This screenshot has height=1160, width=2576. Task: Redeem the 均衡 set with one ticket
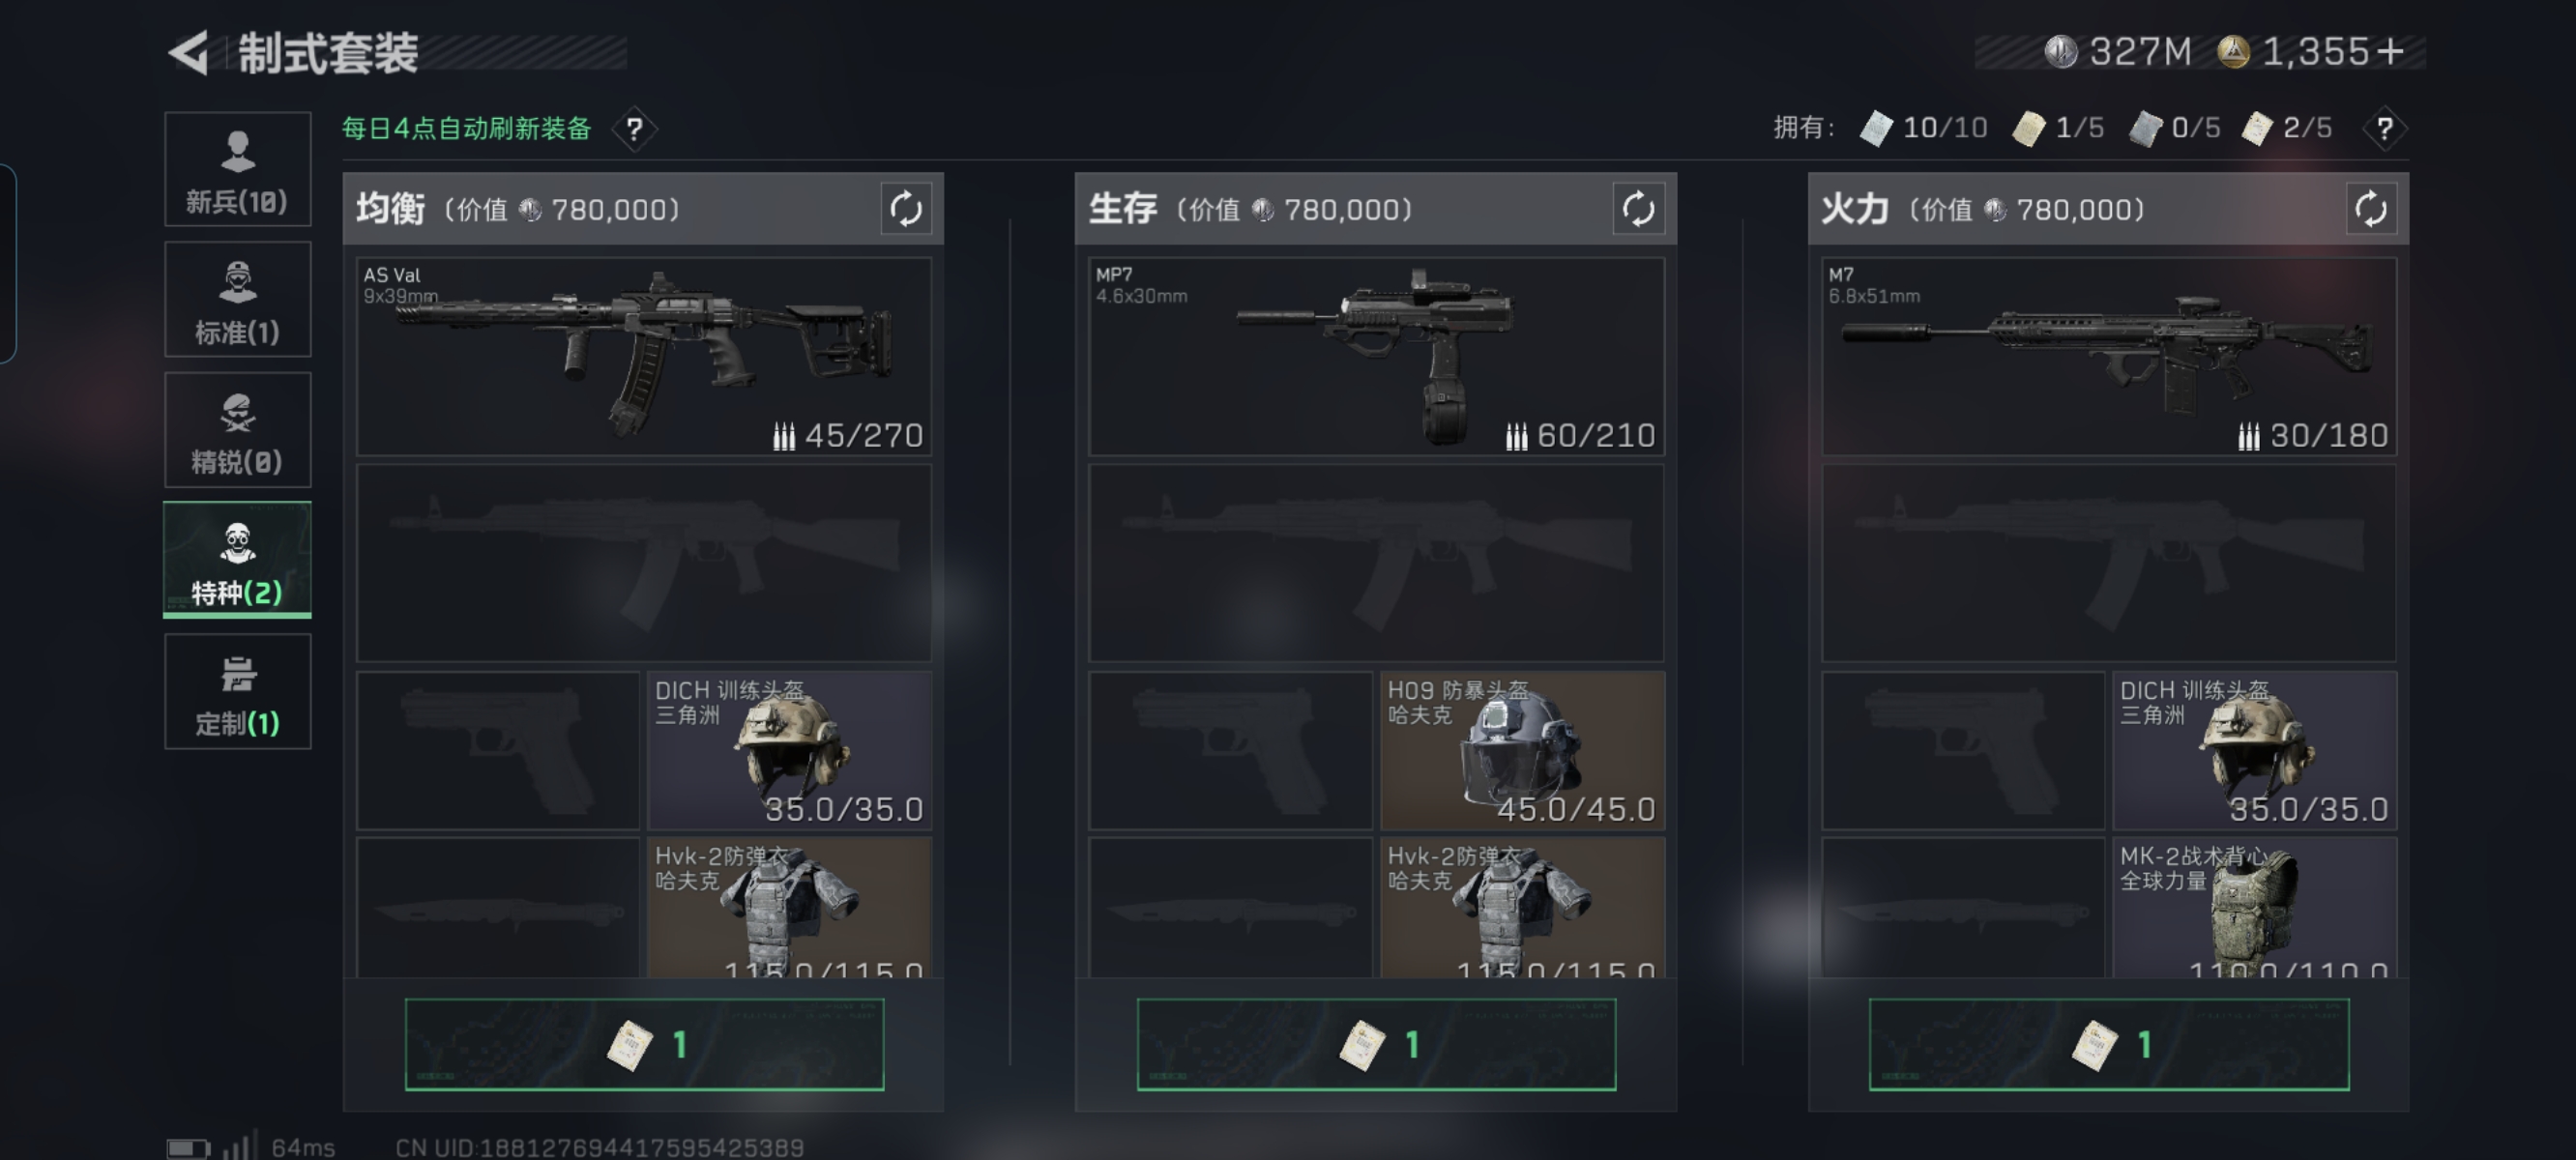[x=644, y=1044]
